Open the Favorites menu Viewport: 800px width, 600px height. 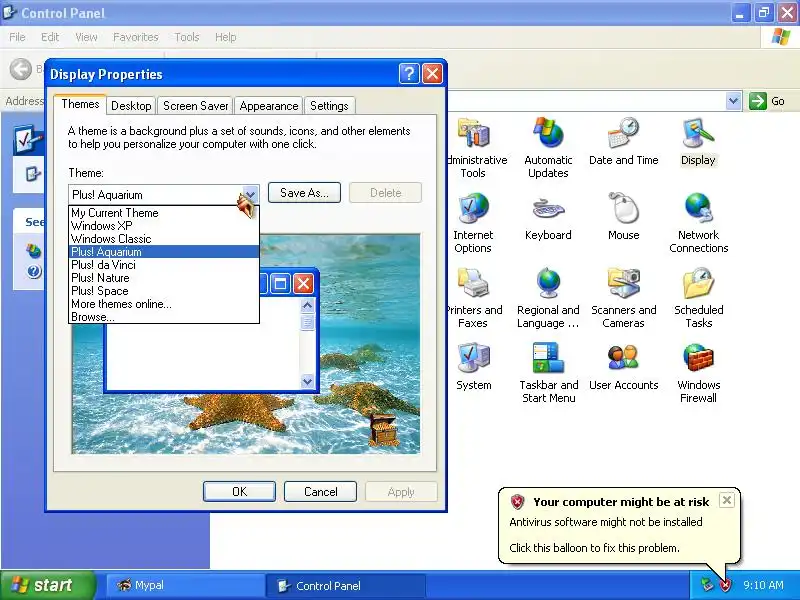(136, 37)
